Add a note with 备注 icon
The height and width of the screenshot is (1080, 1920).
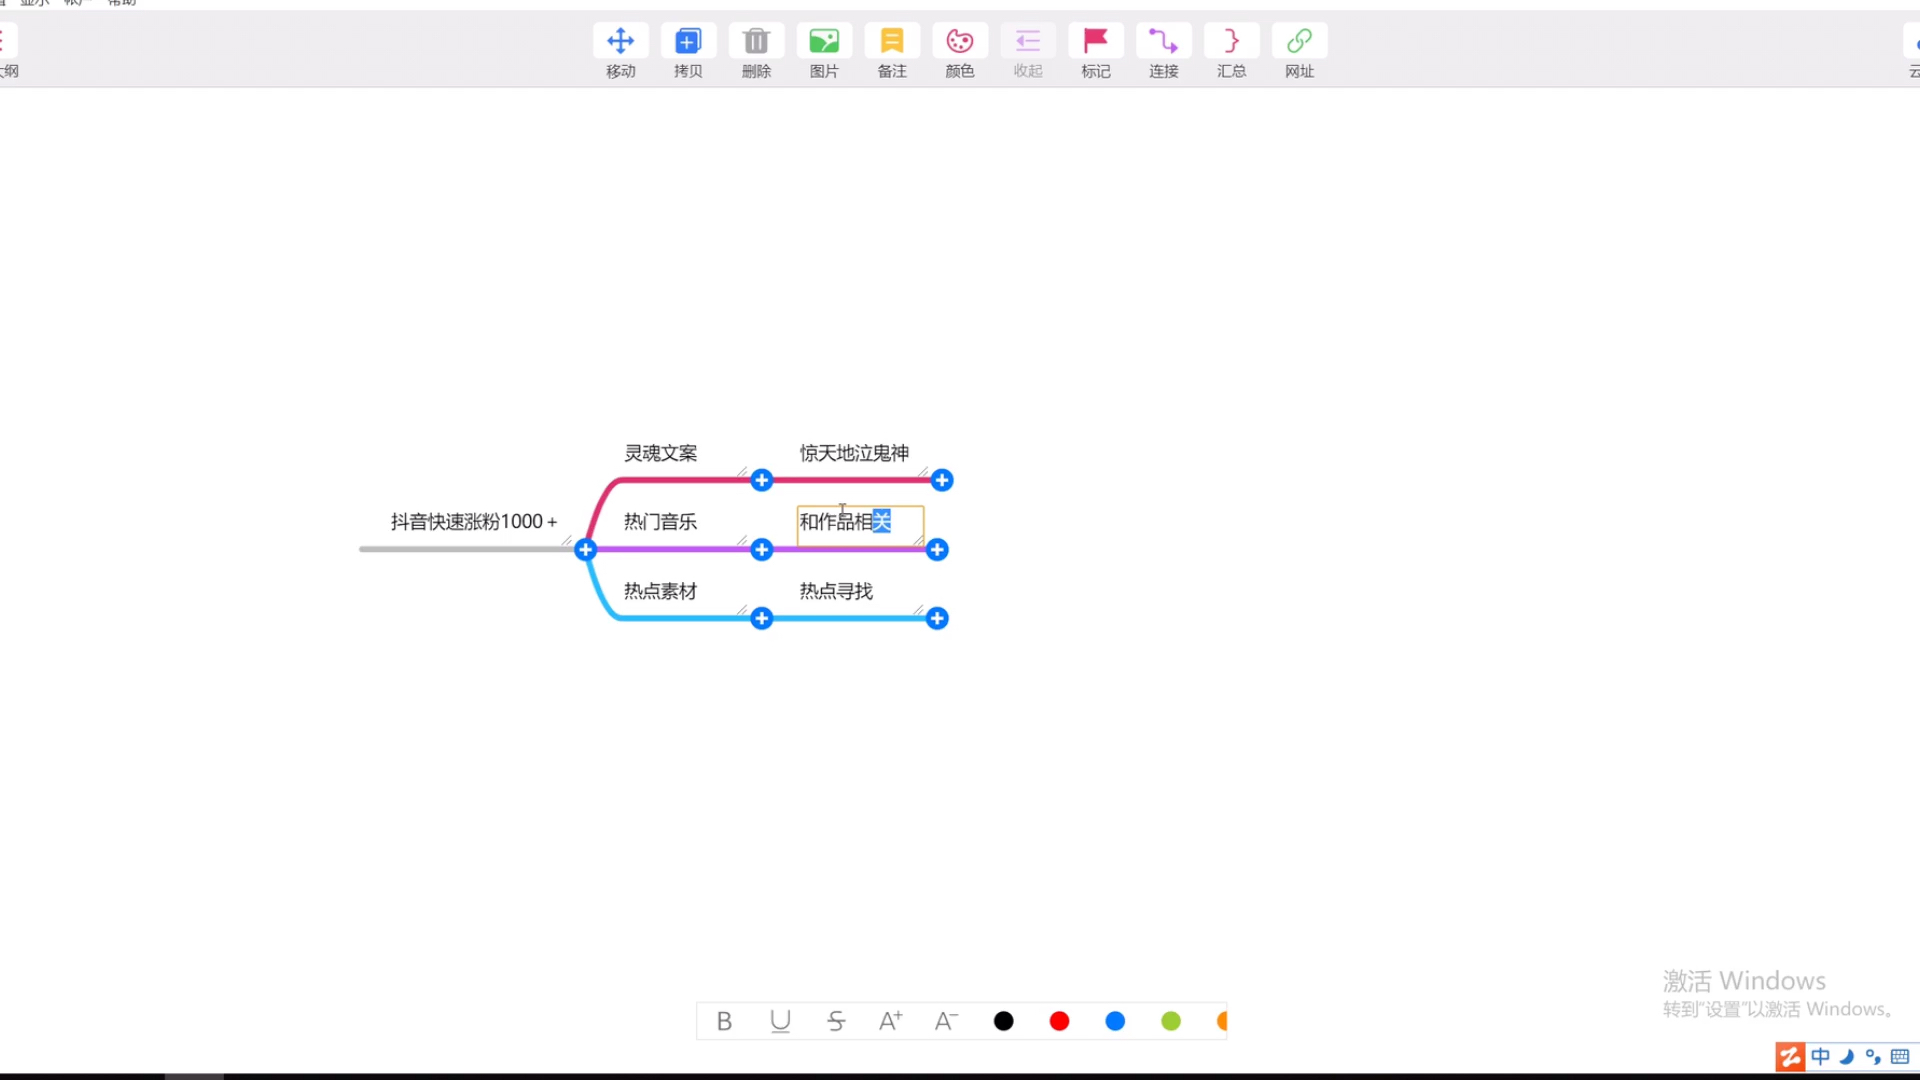(x=892, y=41)
